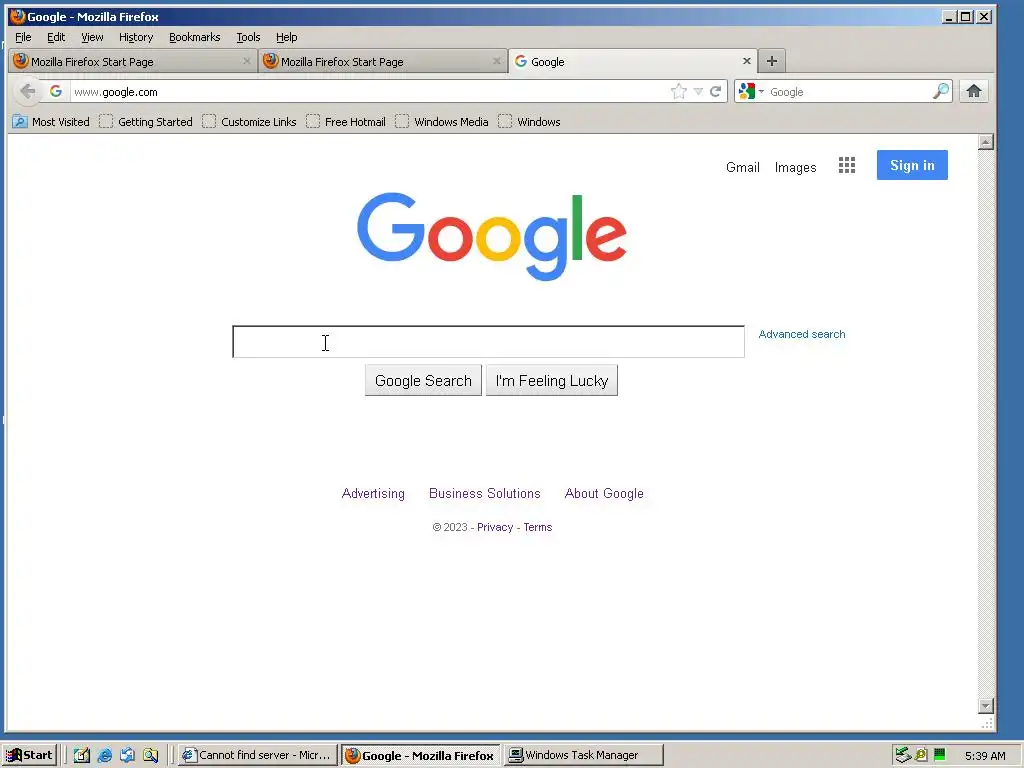Click the address bar URL field
1024x768 pixels.
pos(369,91)
